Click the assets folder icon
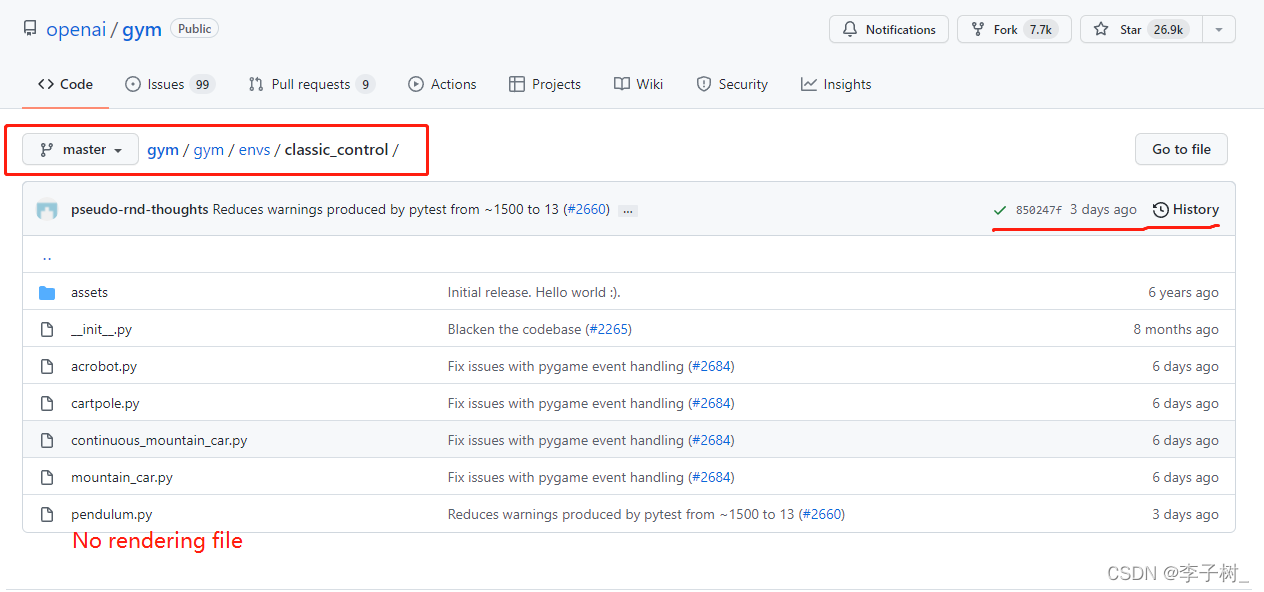1264x592 pixels. coord(47,292)
